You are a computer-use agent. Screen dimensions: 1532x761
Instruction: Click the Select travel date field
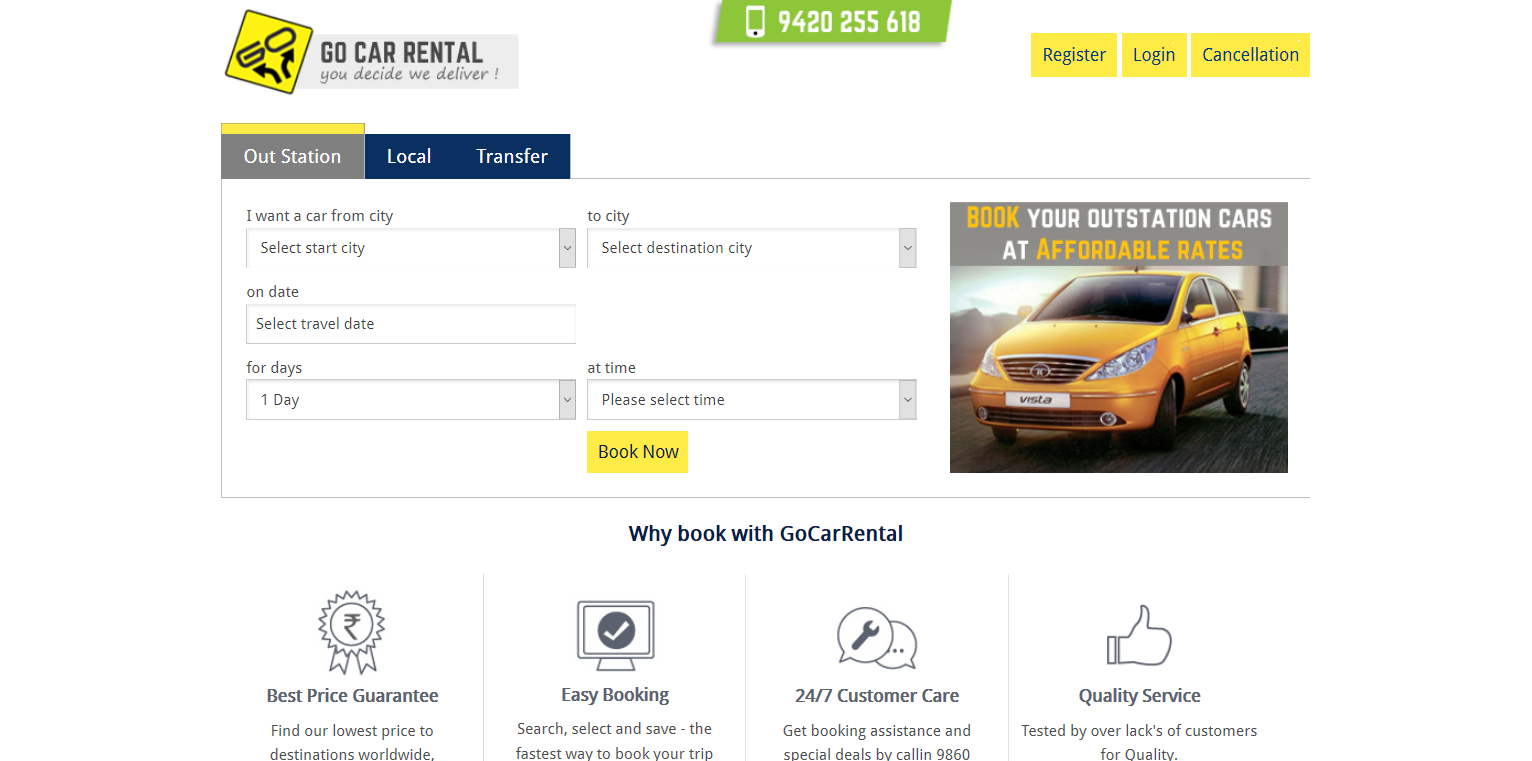(411, 324)
